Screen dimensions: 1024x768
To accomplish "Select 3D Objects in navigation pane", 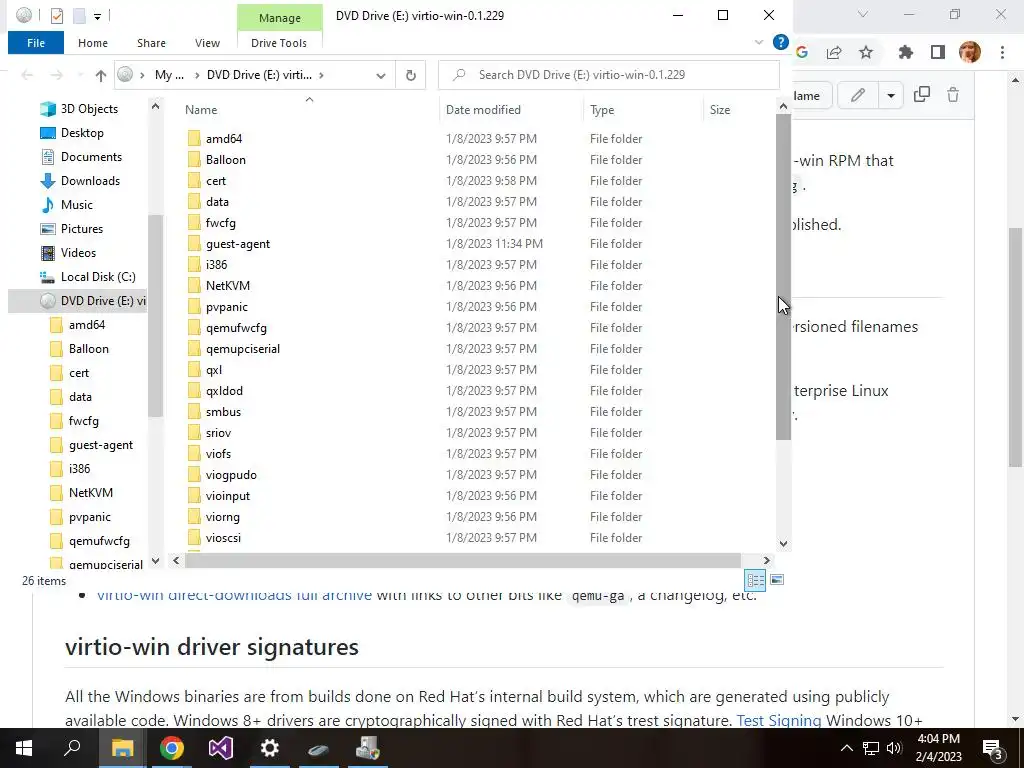I will coord(89,109).
